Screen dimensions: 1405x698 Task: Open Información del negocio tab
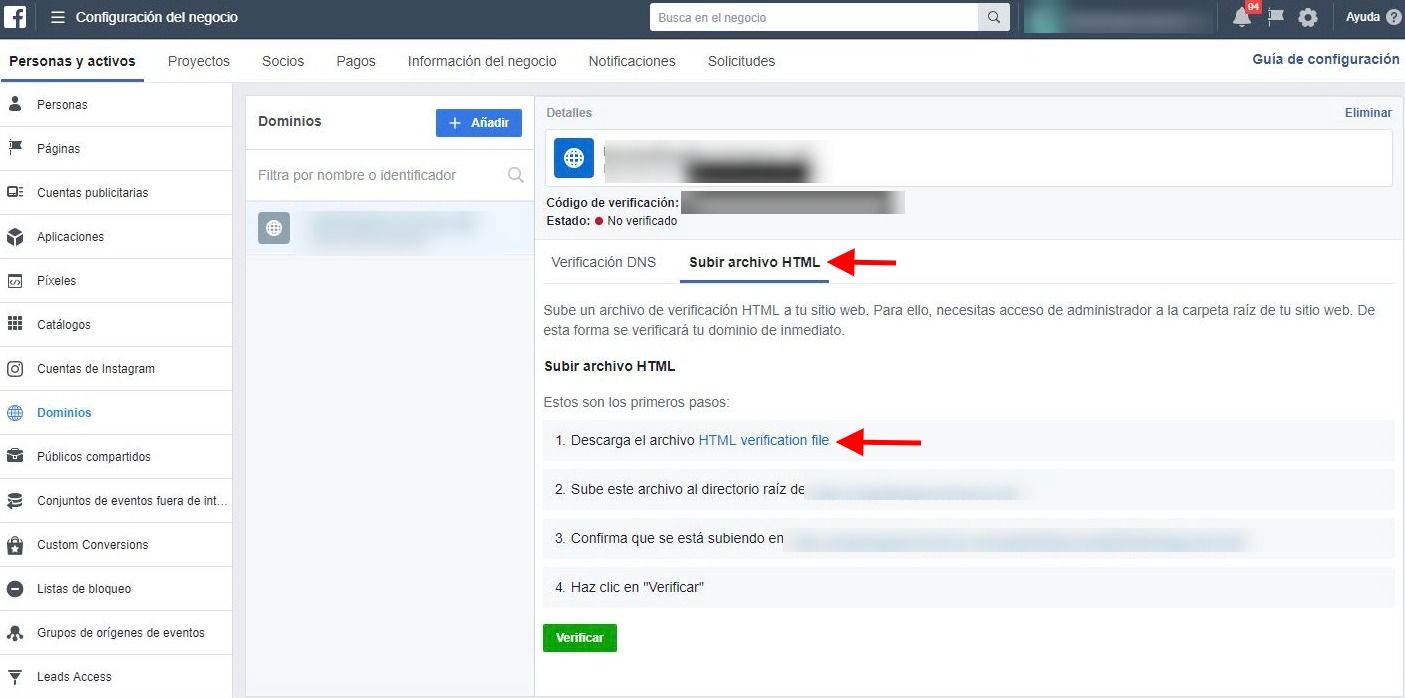click(482, 61)
